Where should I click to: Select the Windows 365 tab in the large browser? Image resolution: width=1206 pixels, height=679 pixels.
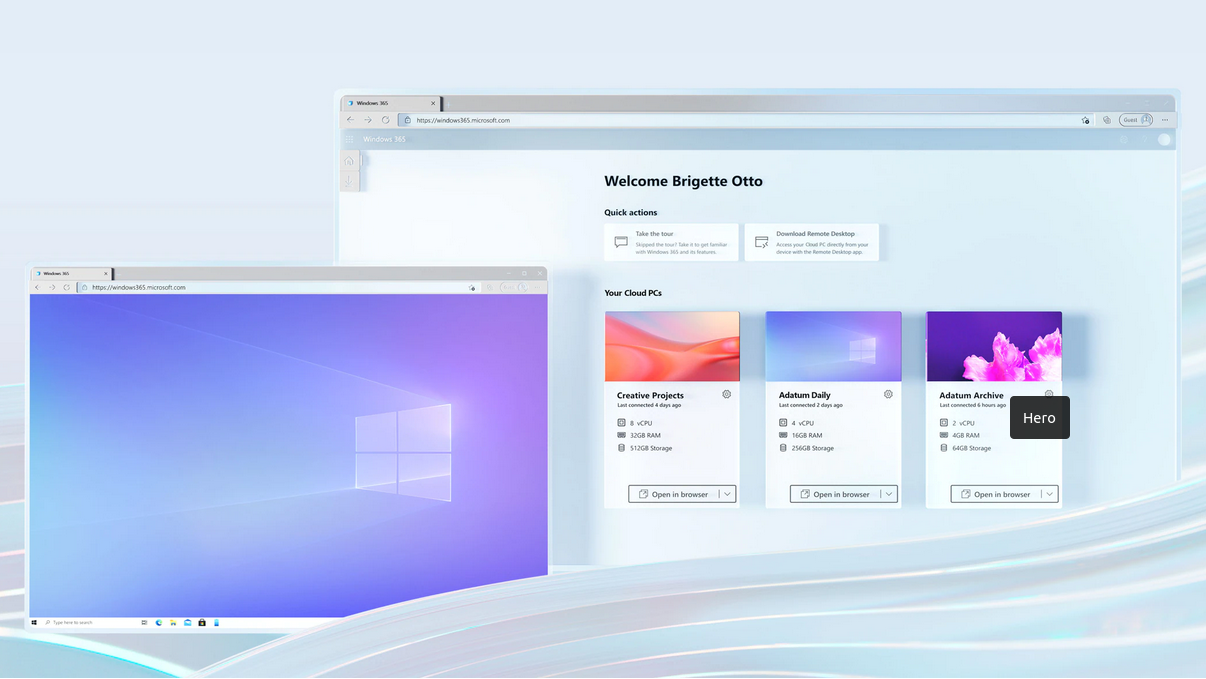(x=391, y=103)
